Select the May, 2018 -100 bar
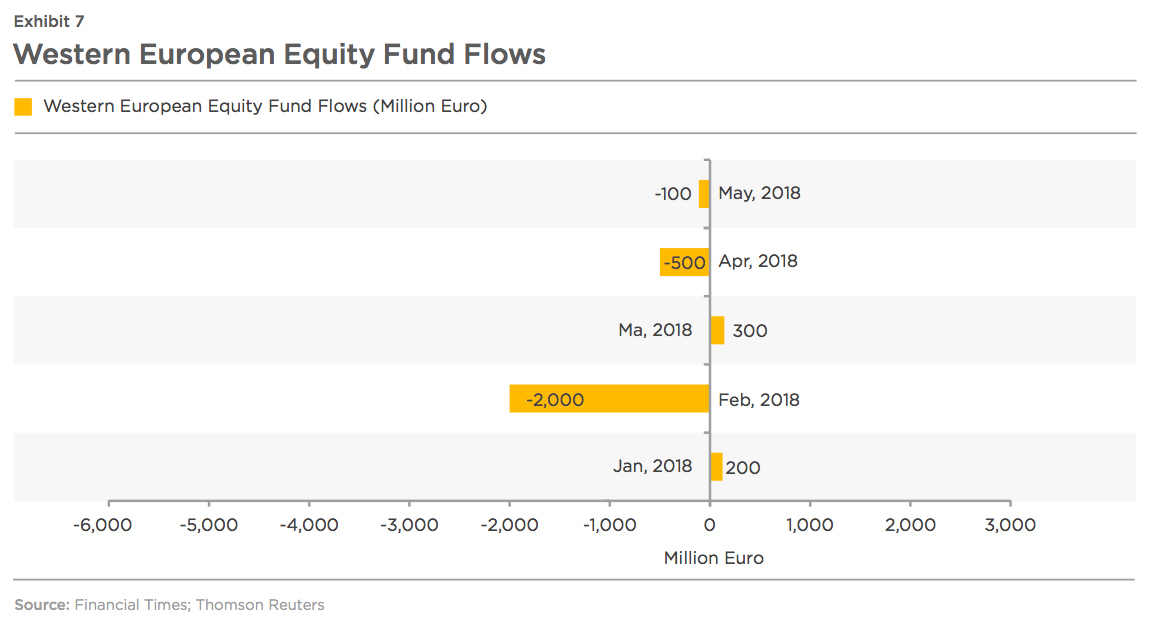 pyautogui.click(x=705, y=194)
